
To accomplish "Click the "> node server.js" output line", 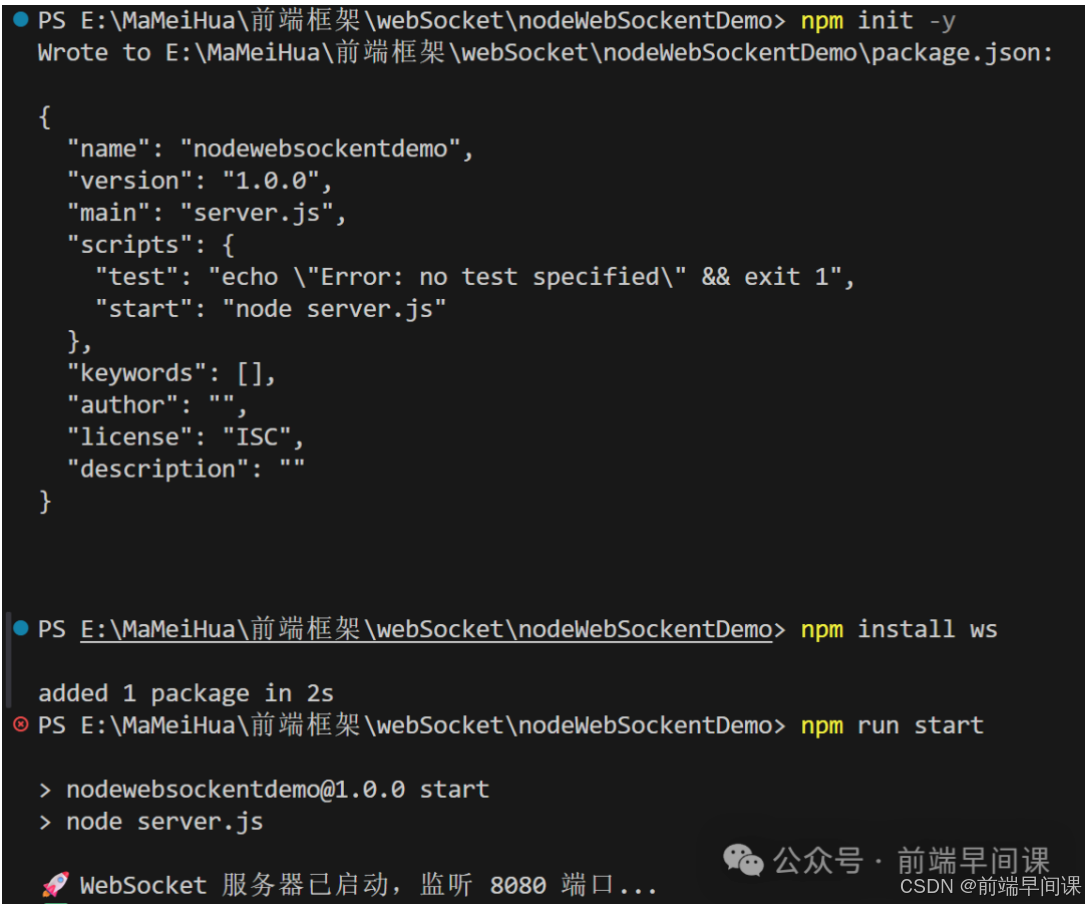I will [164, 821].
